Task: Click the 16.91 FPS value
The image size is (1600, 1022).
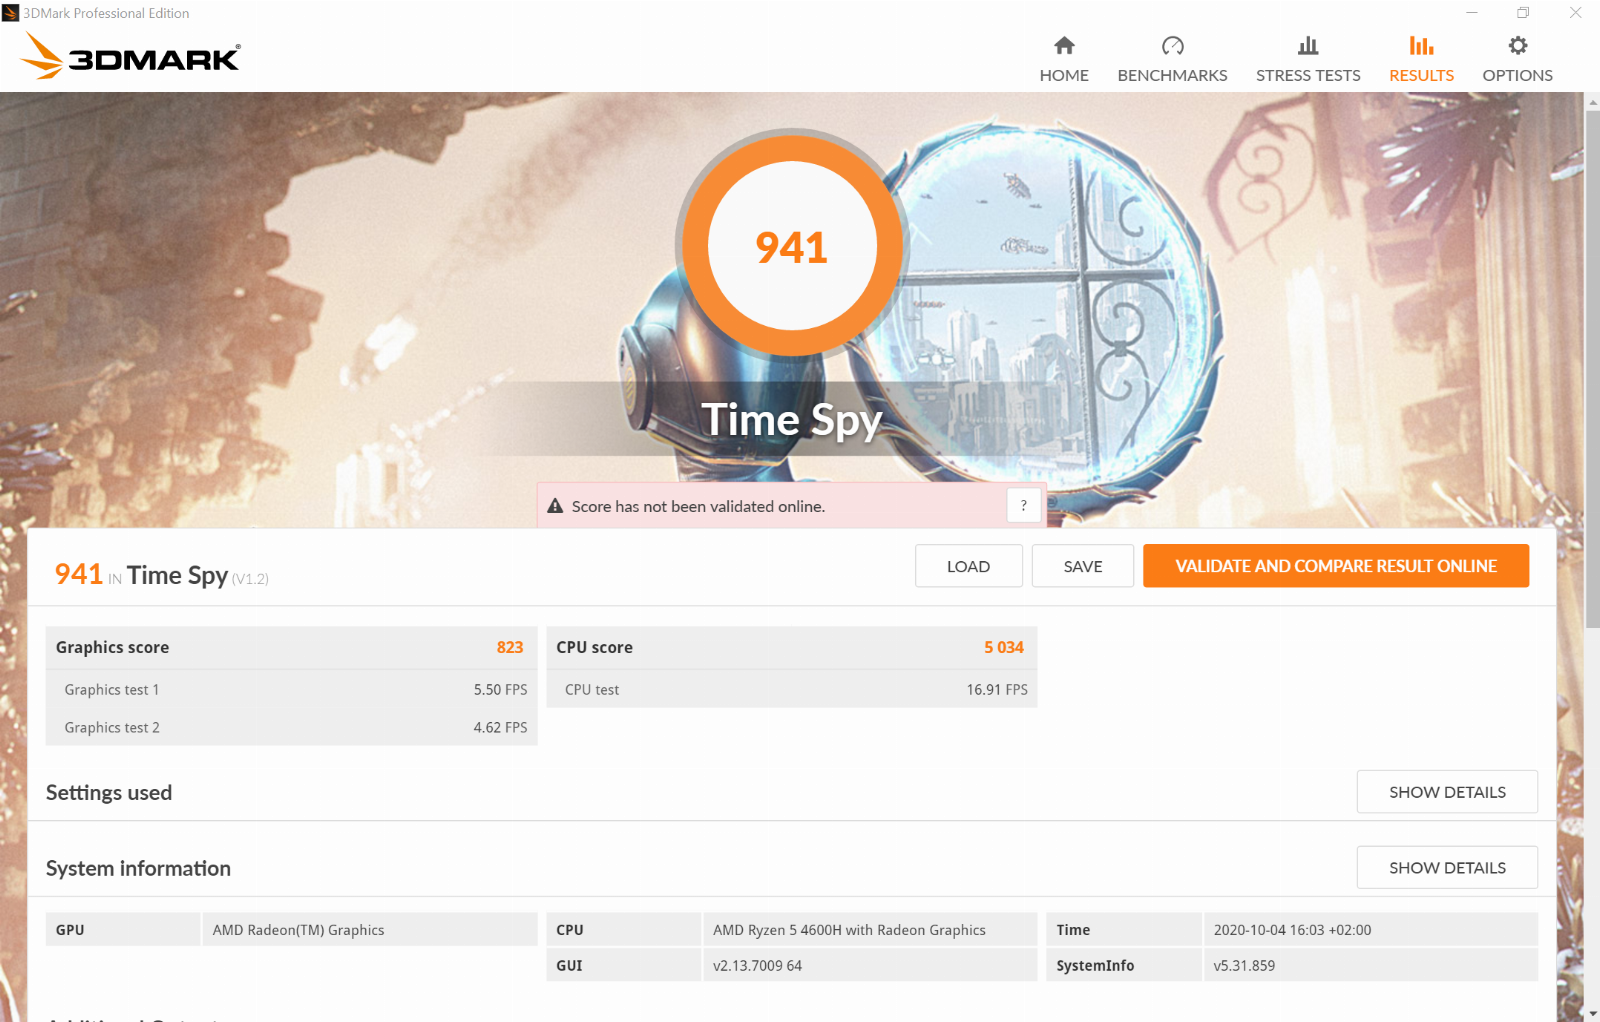Action: click(x=997, y=689)
